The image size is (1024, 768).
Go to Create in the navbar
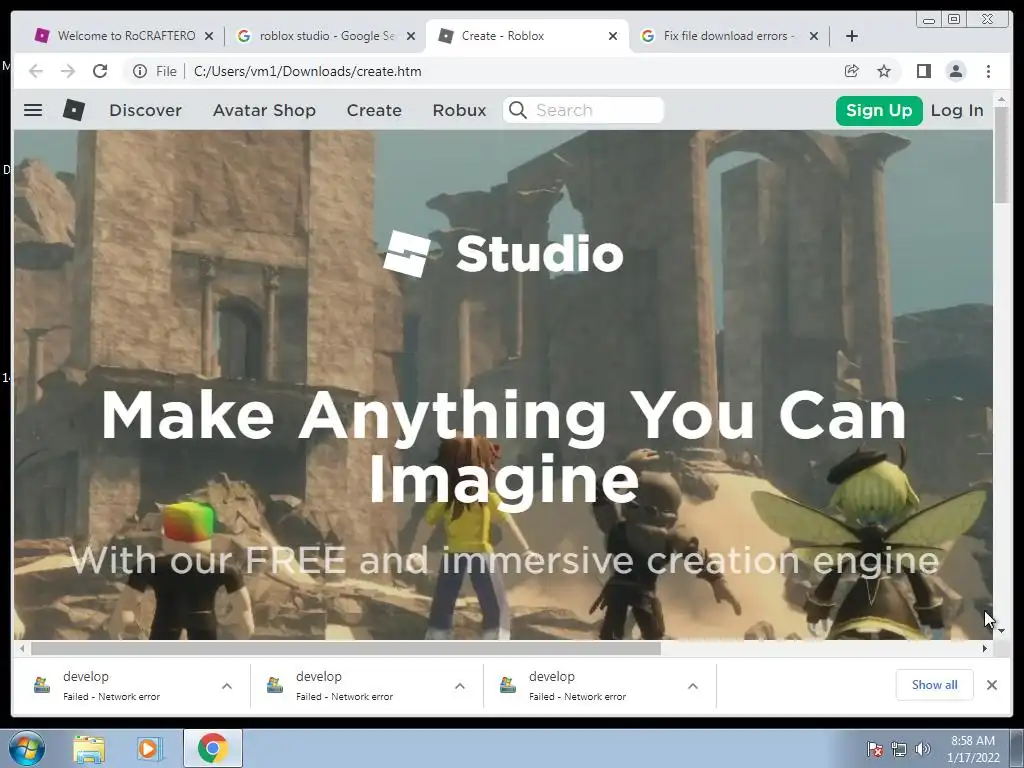374,110
